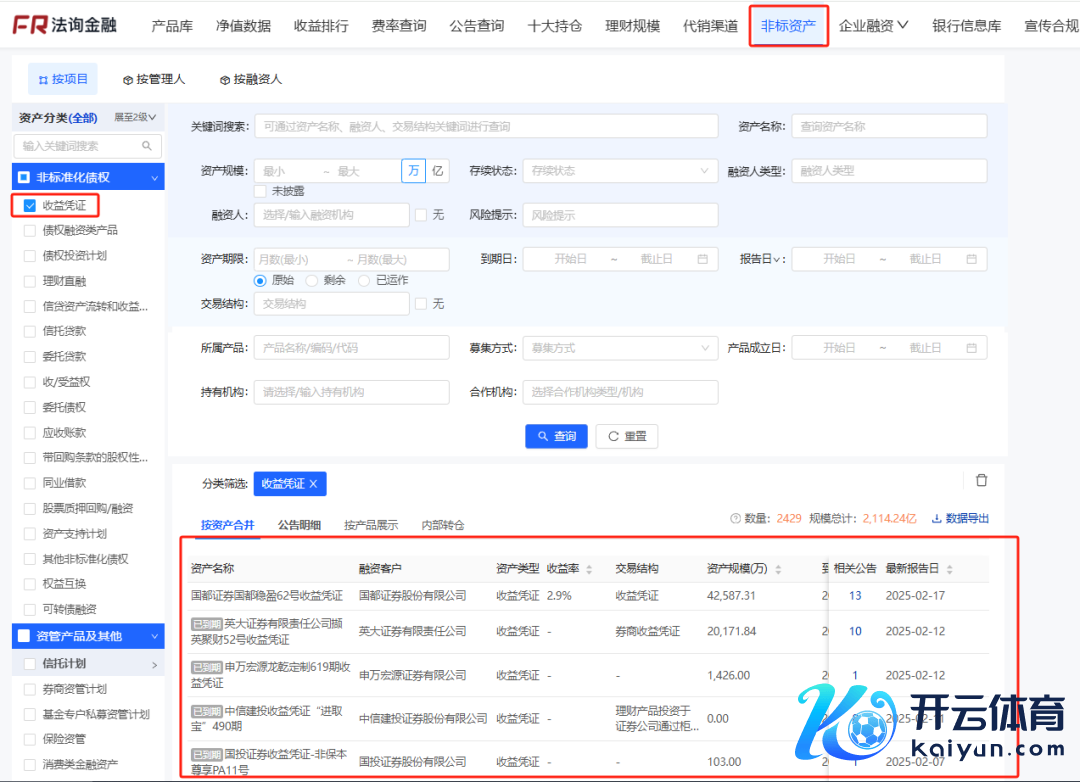Screen dimensions: 1080x782
Task: Open the 存续状态 dropdown
Action: [x=619, y=171]
